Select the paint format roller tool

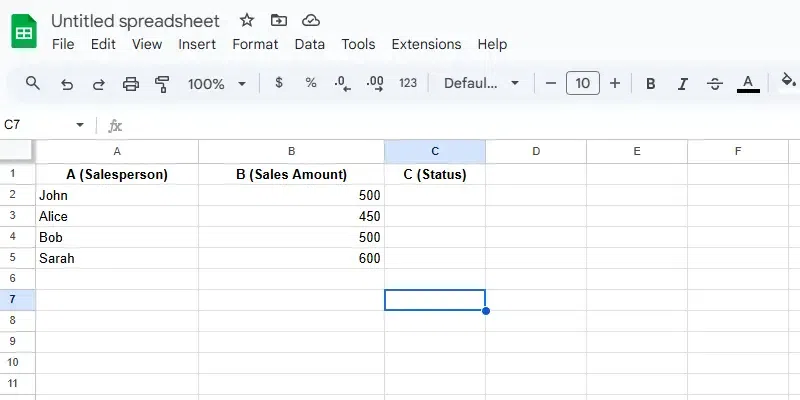pos(162,84)
